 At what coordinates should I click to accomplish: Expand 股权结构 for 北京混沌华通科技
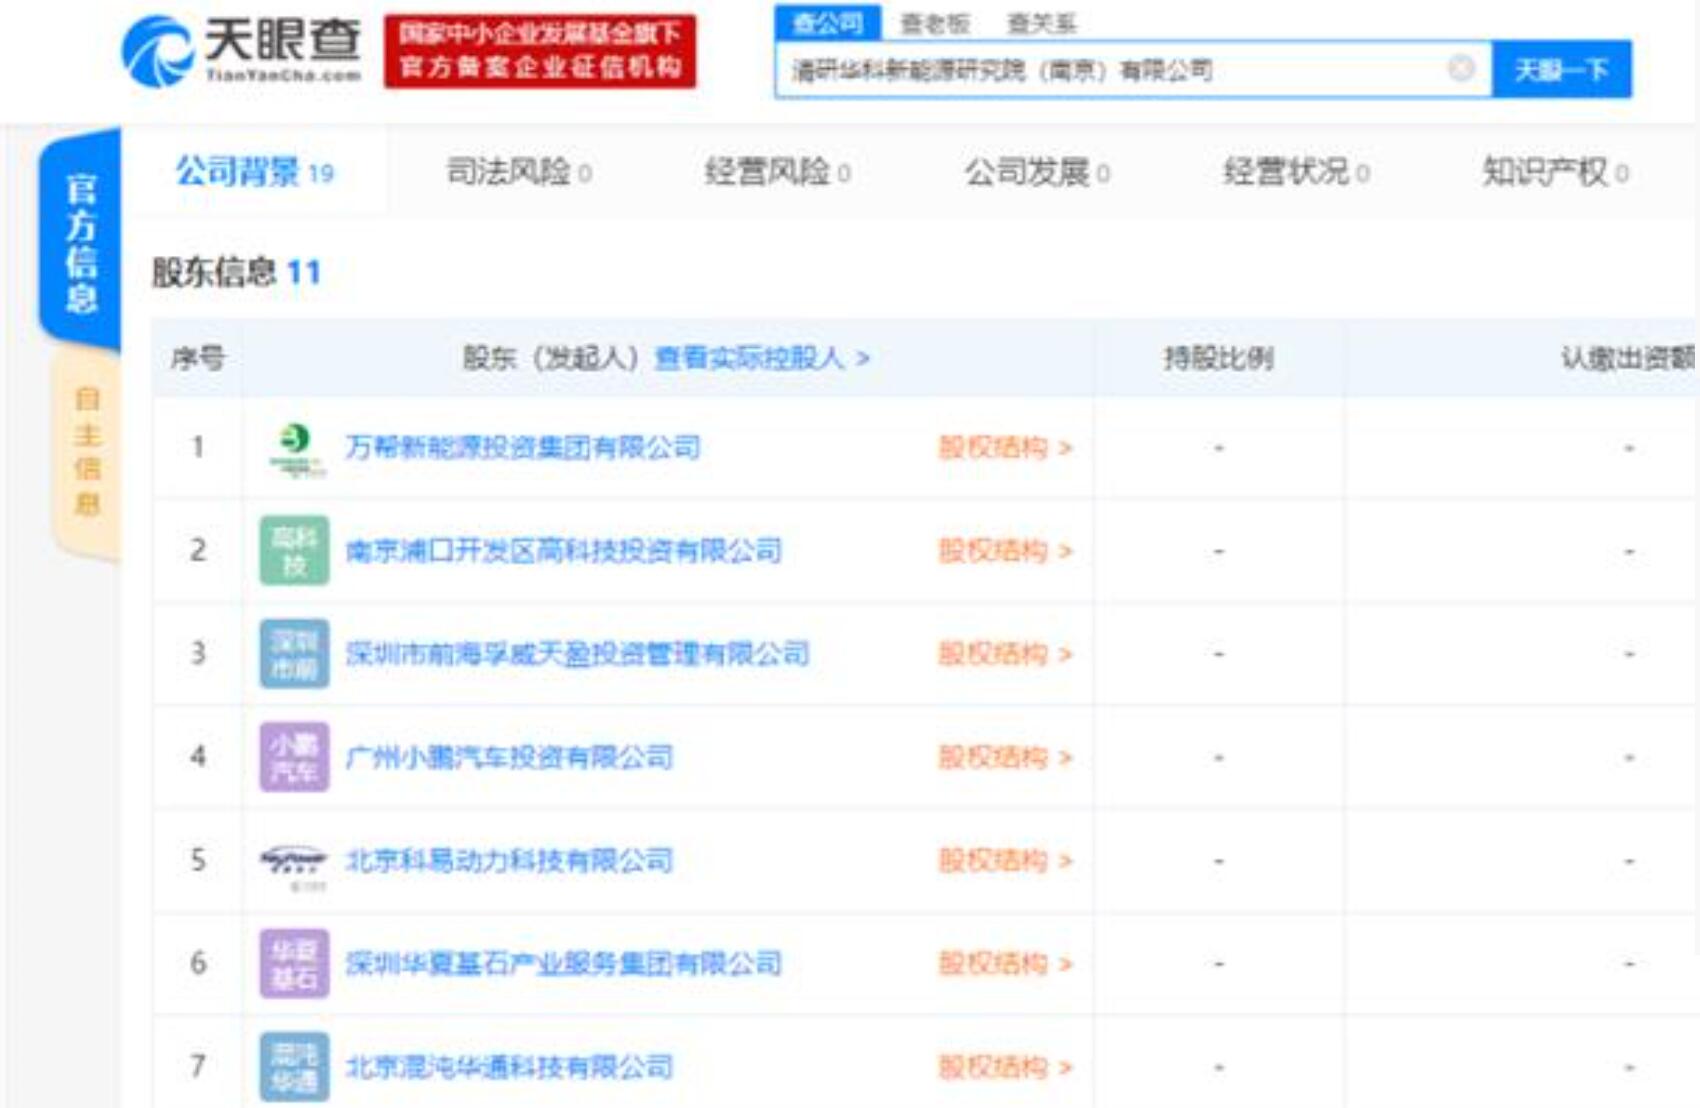pos(1005,1067)
